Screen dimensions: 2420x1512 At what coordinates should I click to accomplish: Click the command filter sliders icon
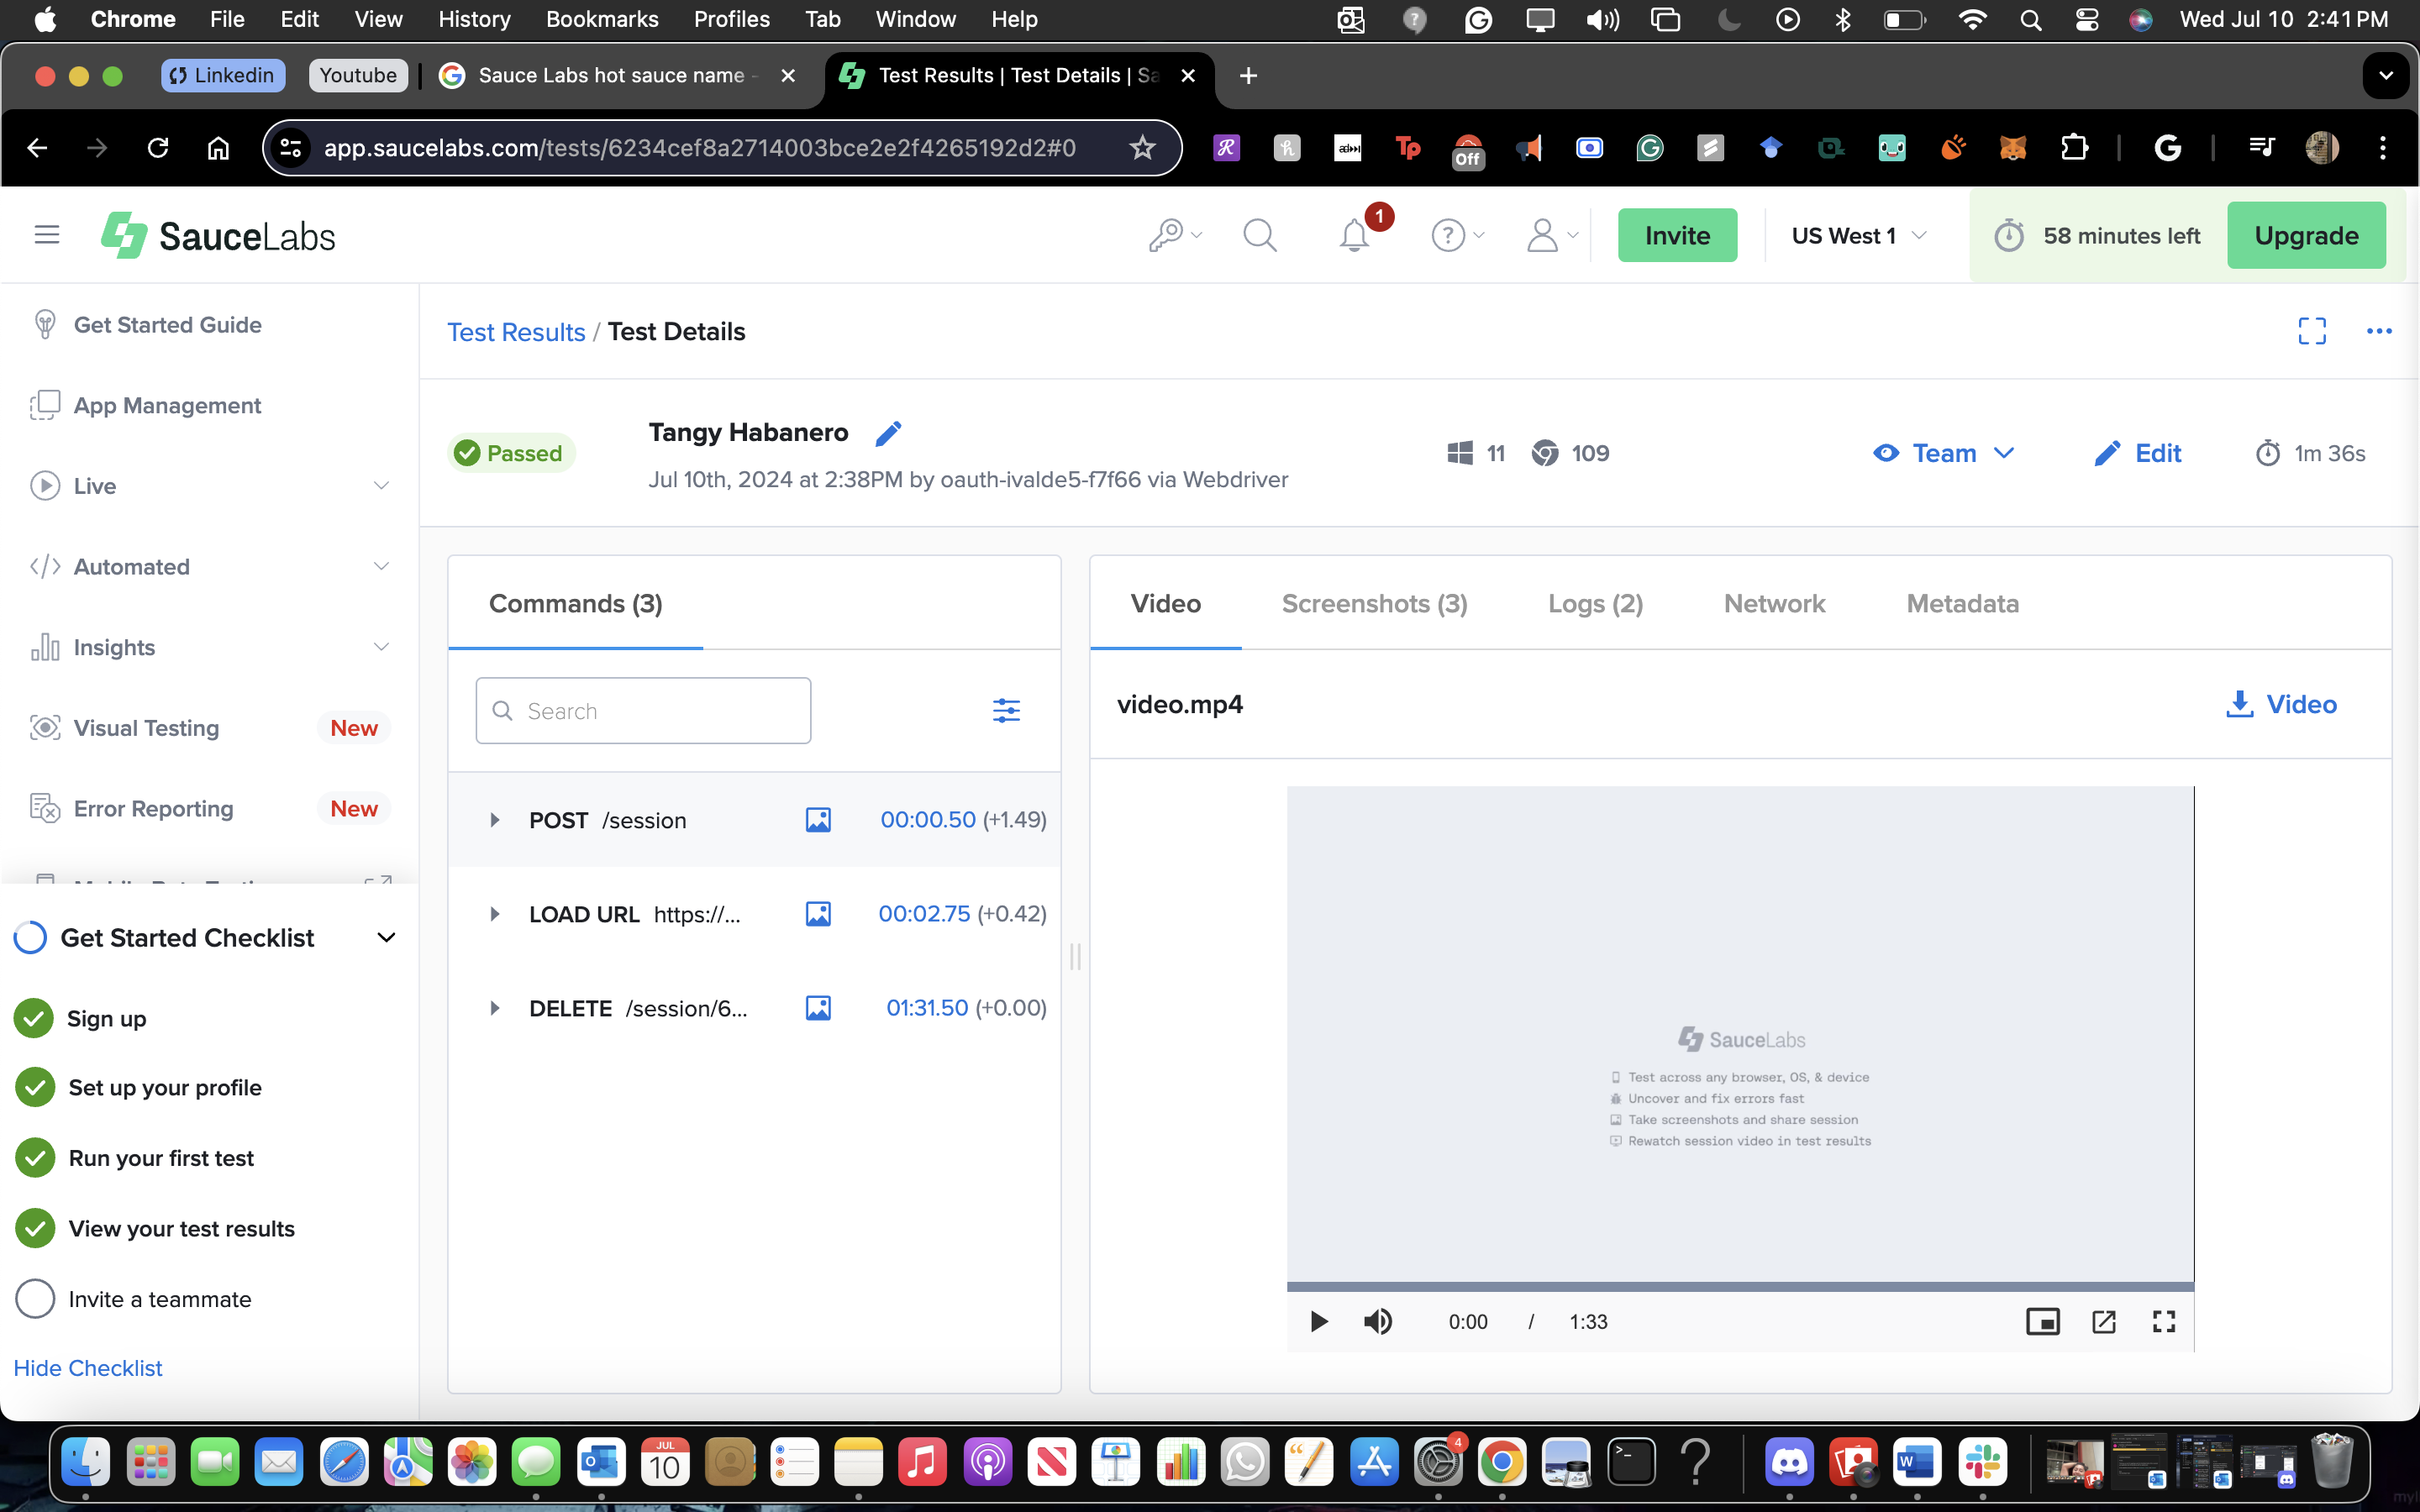click(x=1006, y=711)
